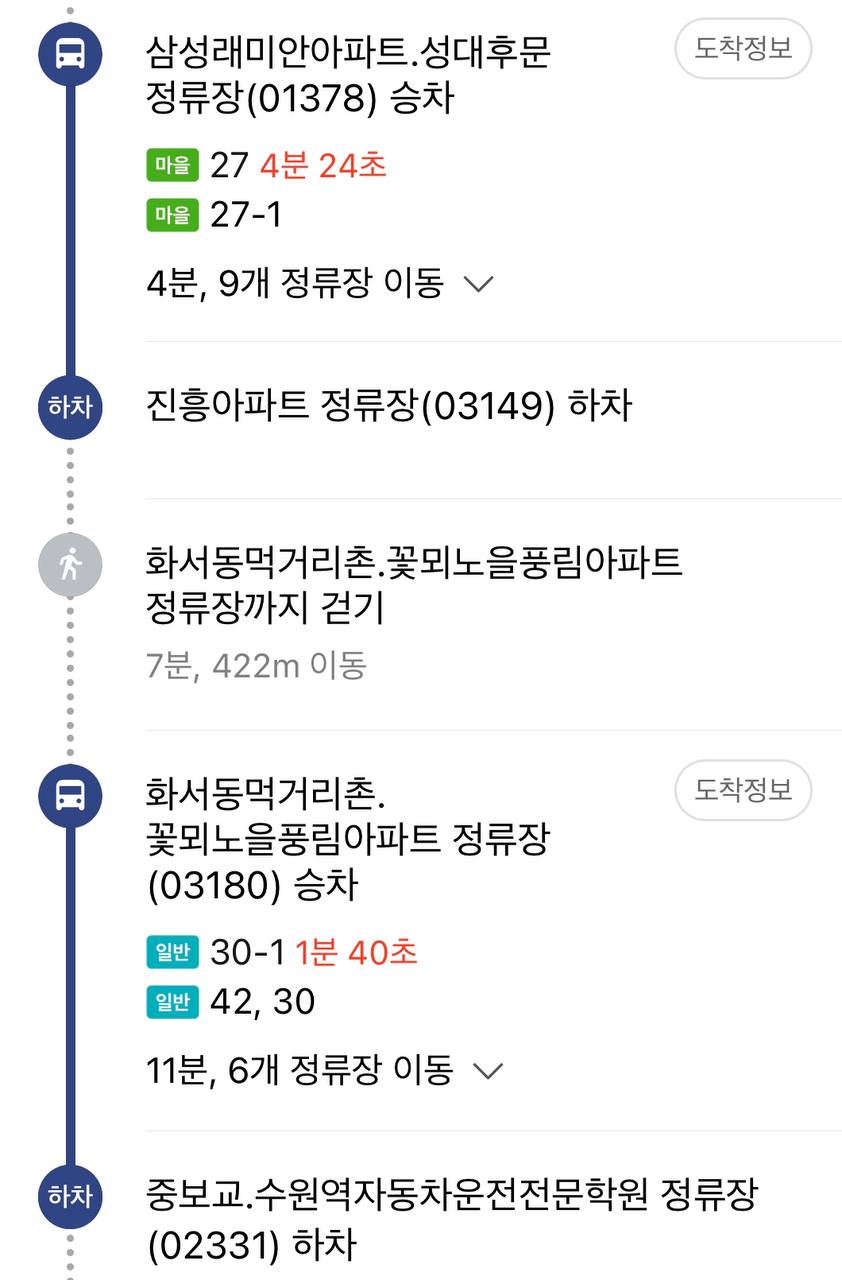
Task: Tap the teal 일반 badge beside 42, 30
Action: (x=173, y=1001)
